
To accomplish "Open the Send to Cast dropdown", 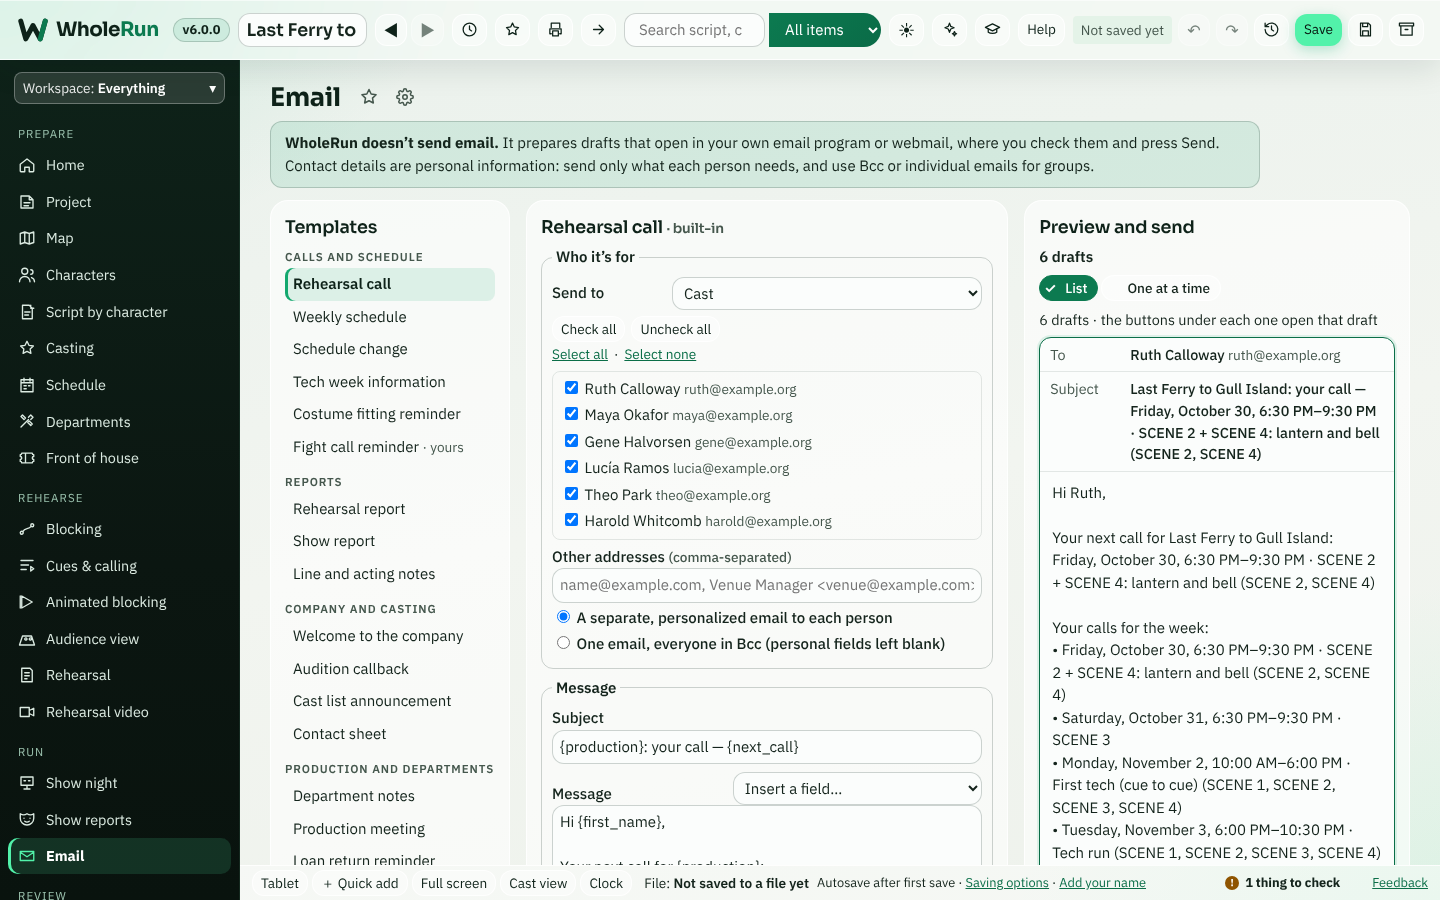I will point(827,294).
